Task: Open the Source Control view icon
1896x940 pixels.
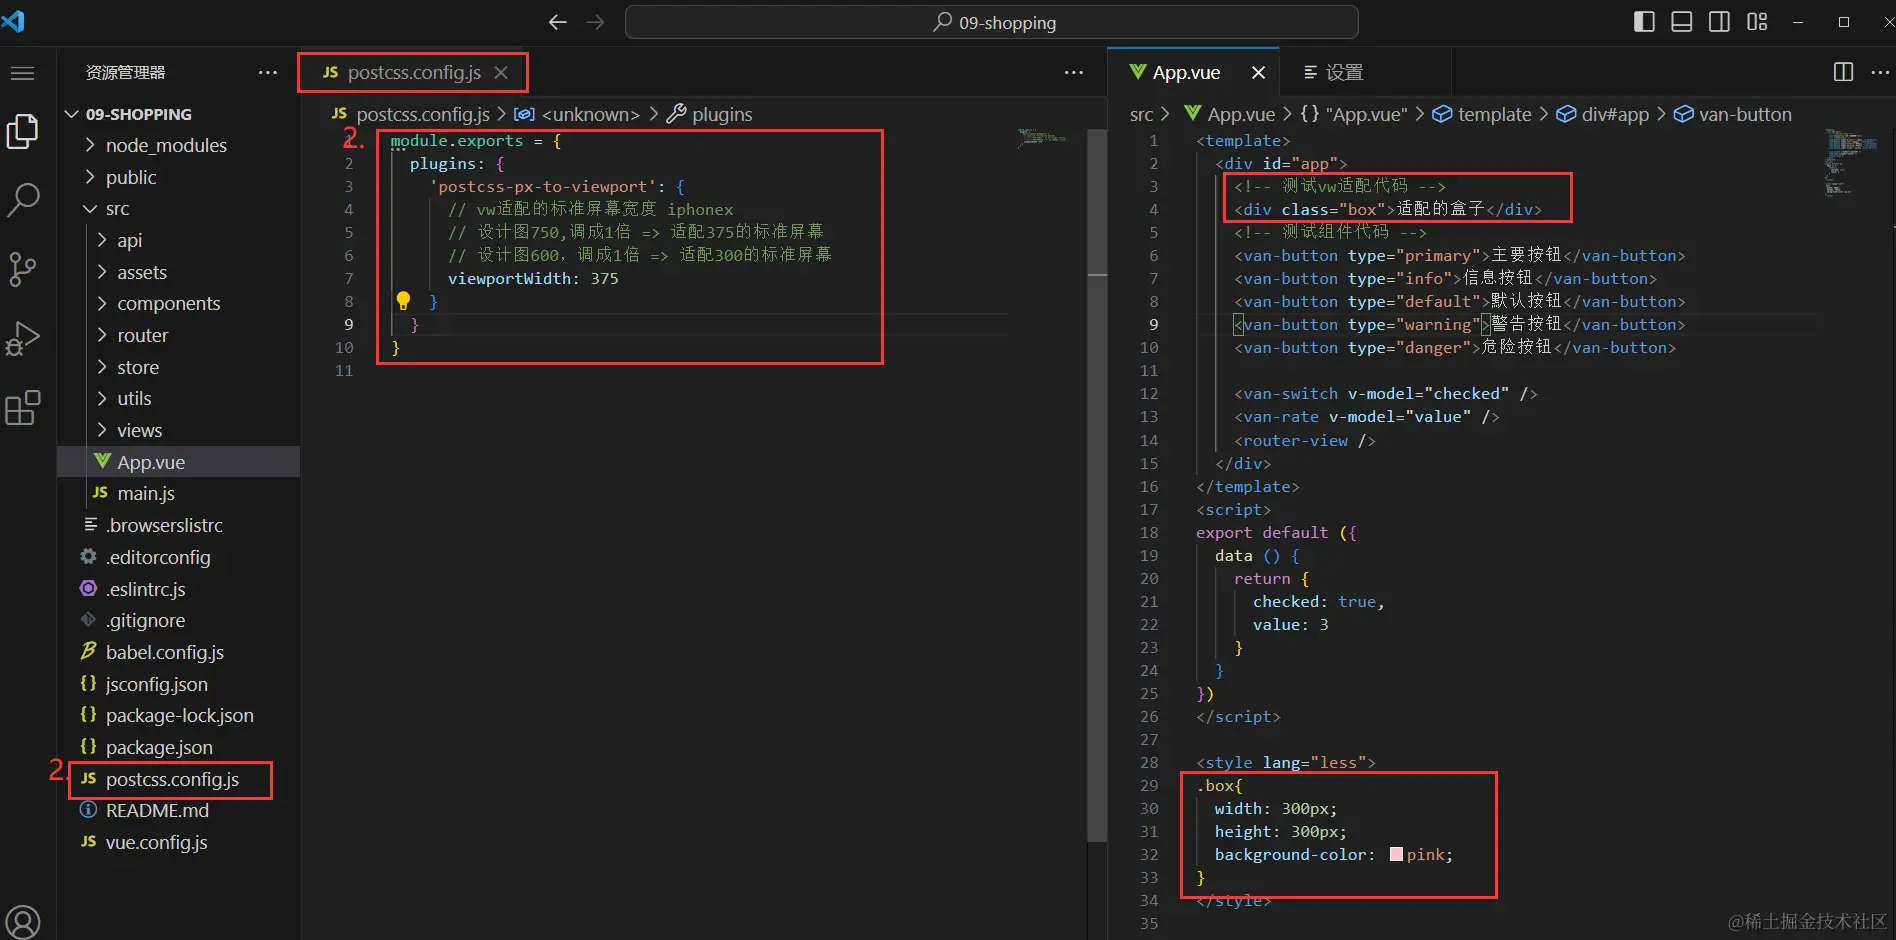Action: click(x=22, y=269)
